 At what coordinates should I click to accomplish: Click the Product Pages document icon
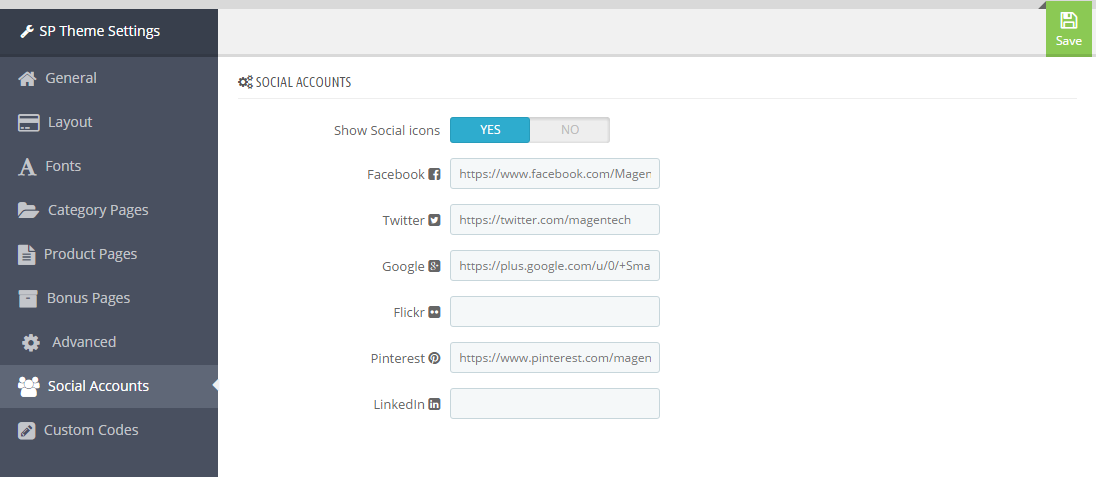click(x=27, y=255)
